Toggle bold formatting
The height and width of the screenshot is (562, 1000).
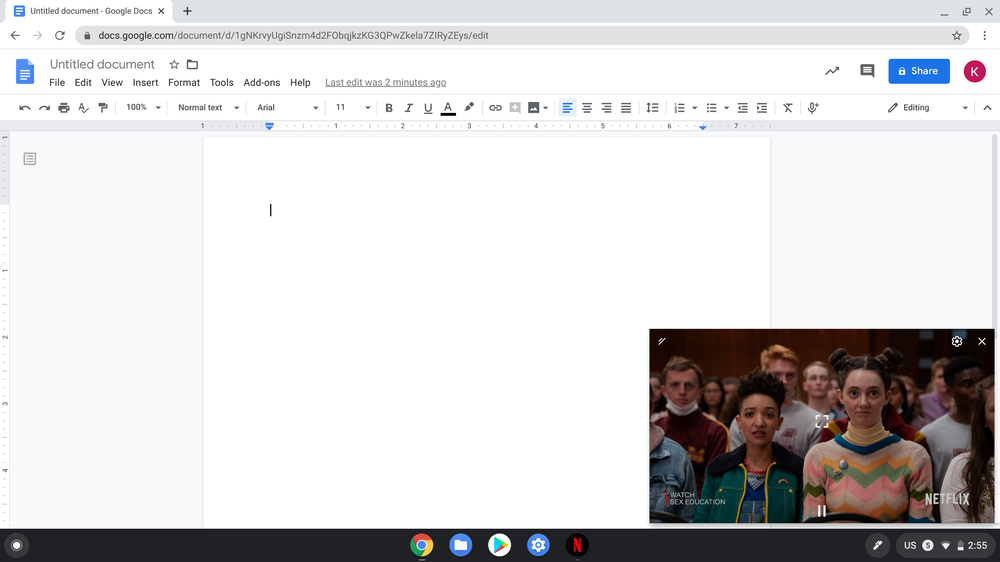coord(389,108)
